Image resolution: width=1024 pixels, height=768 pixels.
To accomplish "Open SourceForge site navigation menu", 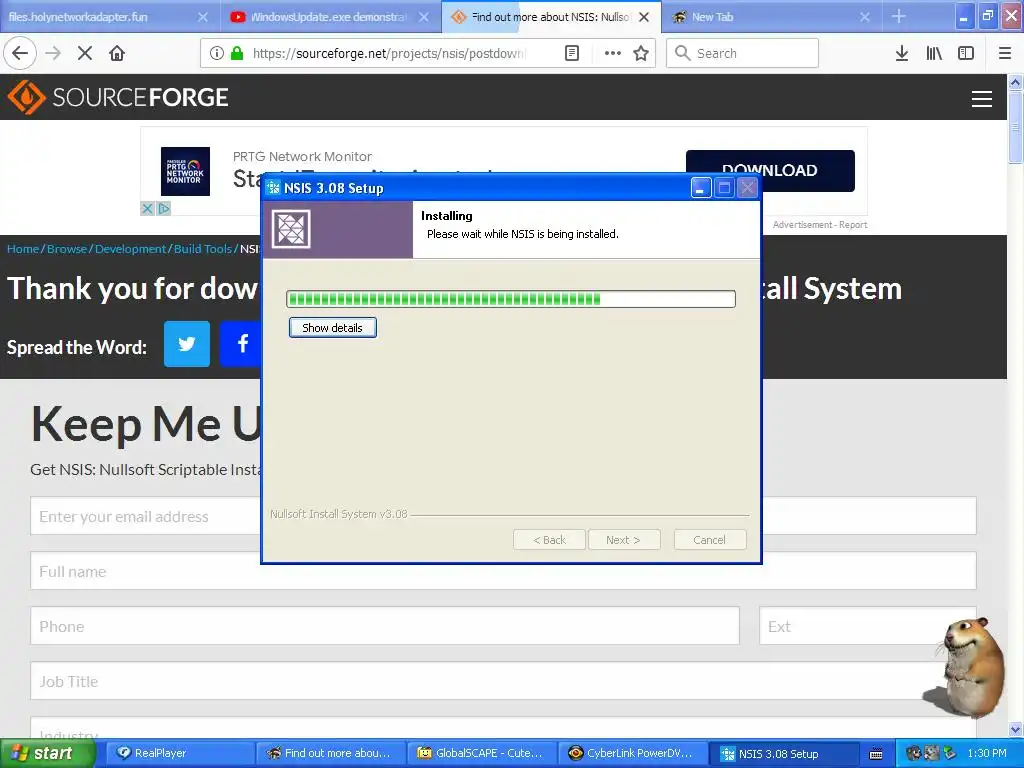I will [982, 99].
